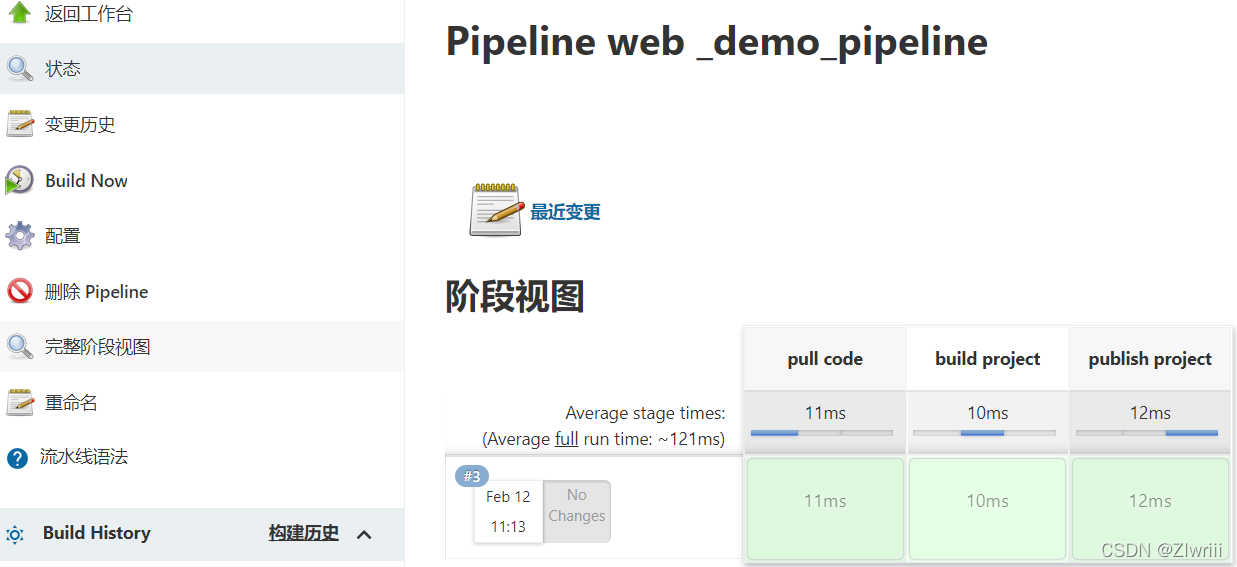The image size is (1237, 567).
Task: Click the publish project stage header
Action: (x=1150, y=359)
